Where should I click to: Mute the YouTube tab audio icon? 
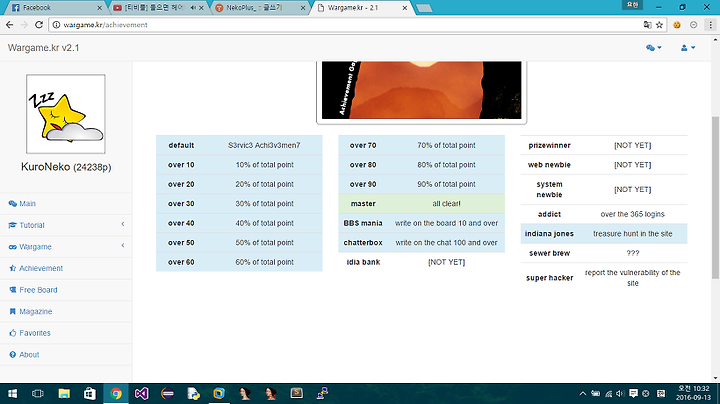(193, 8)
